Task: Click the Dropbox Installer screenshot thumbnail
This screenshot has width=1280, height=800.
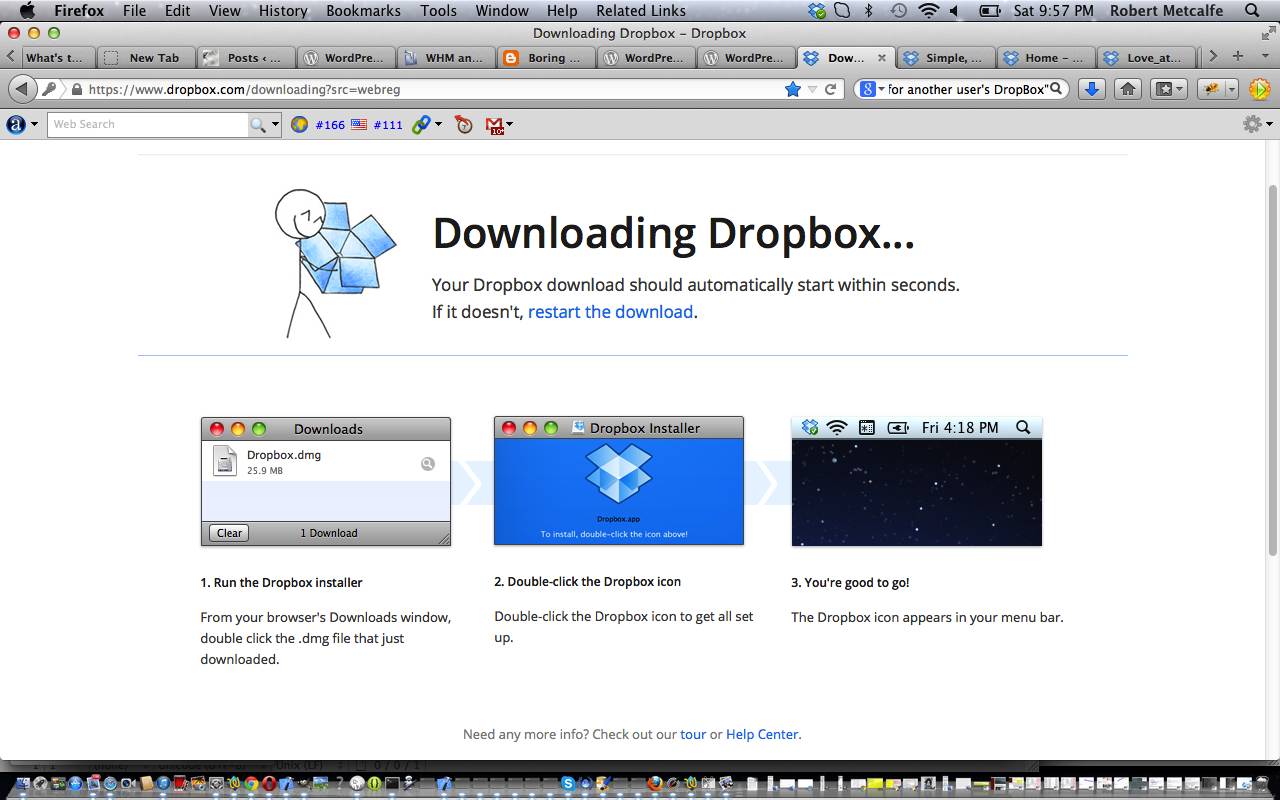Action: point(619,481)
